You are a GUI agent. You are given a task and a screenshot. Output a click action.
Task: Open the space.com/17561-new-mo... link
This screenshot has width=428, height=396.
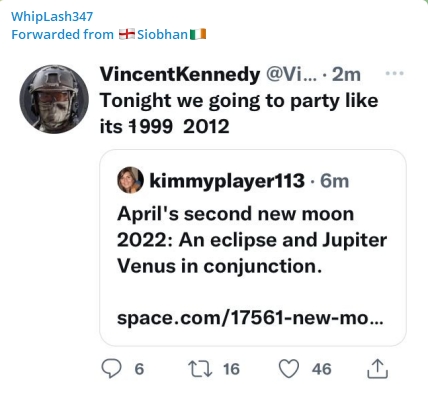pyautogui.click(x=250, y=317)
